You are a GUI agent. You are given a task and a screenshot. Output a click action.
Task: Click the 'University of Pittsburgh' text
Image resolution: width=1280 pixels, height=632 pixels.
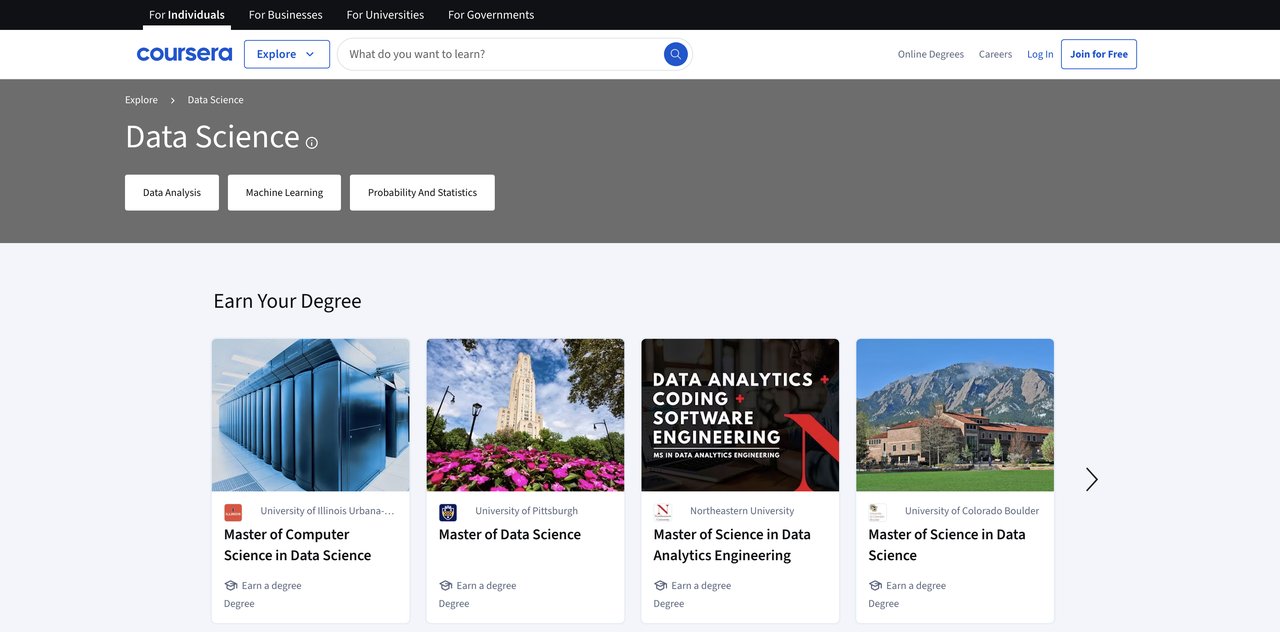coord(526,511)
